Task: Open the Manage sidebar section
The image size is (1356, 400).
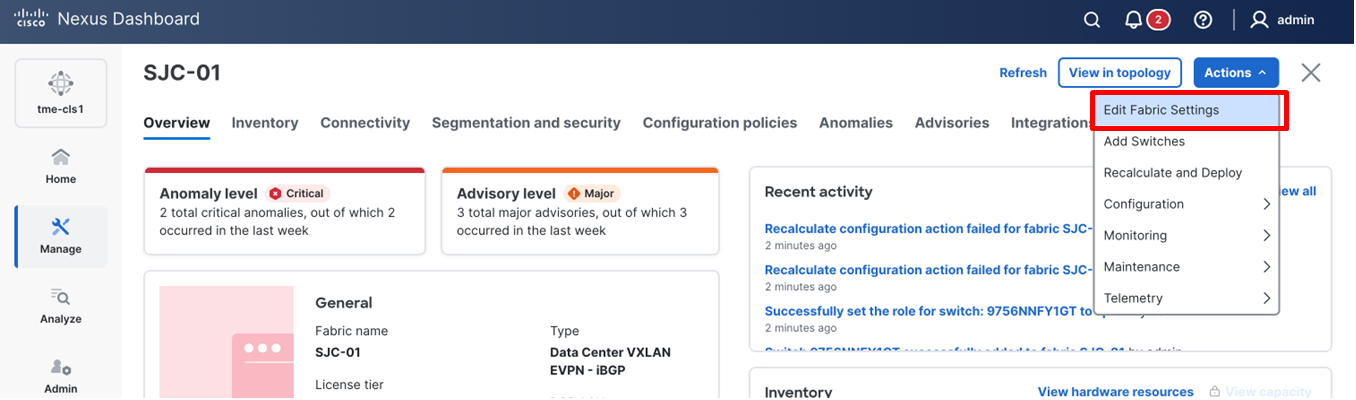Action: click(61, 236)
